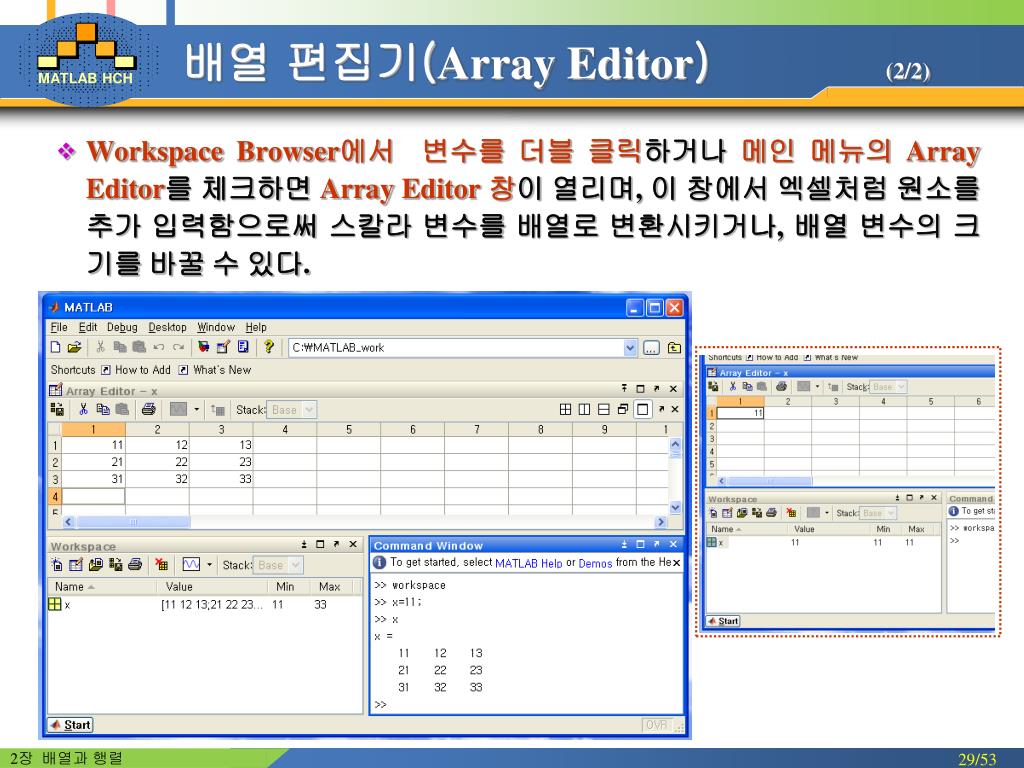Image resolution: width=1024 pixels, height=768 pixels.
Task: Click the Workspace plot waveform icon
Action: [191, 565]
